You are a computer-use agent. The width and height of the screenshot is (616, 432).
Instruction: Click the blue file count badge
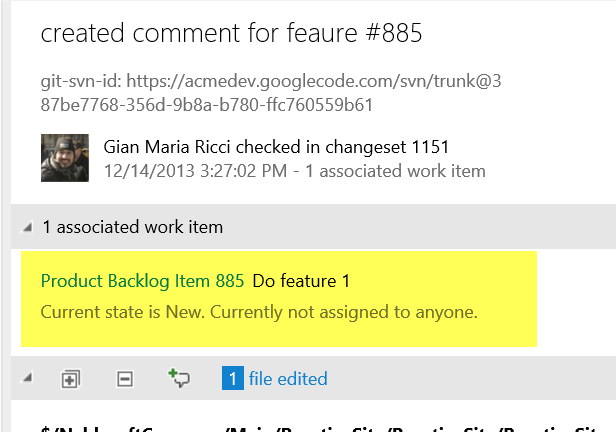[232, 379]
